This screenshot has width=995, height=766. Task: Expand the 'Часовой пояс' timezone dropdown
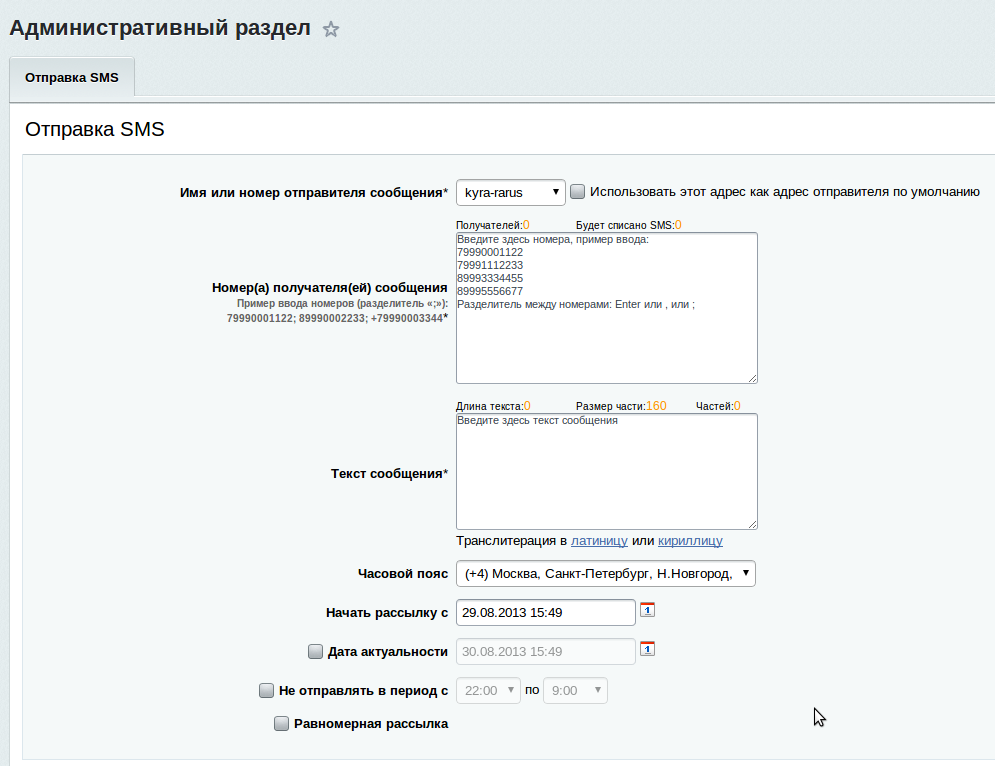(605, 574)
